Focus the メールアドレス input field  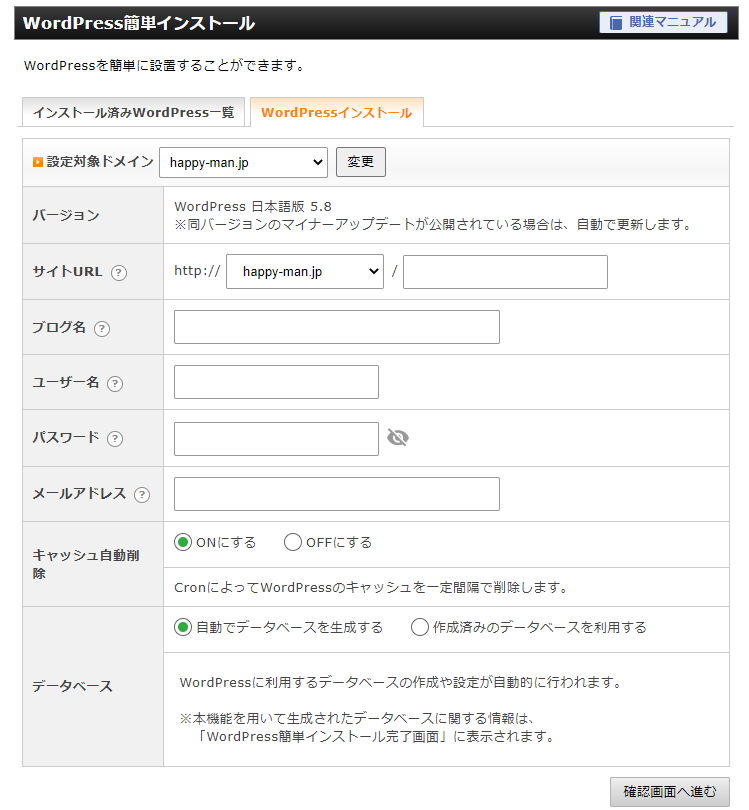pyautogui.click(x=337, y=494)
